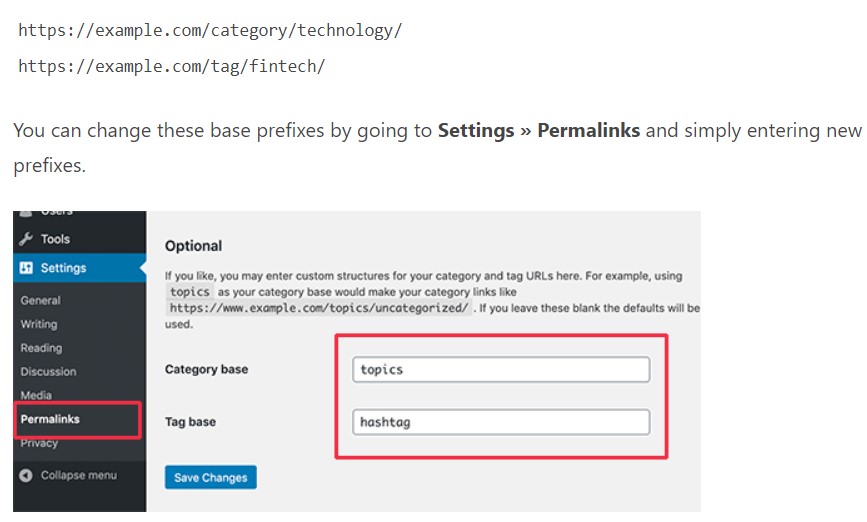The height and width of the screenshot is (522, 867).
Task: Go to General settings submenu
Action: [x=40, y=300]
